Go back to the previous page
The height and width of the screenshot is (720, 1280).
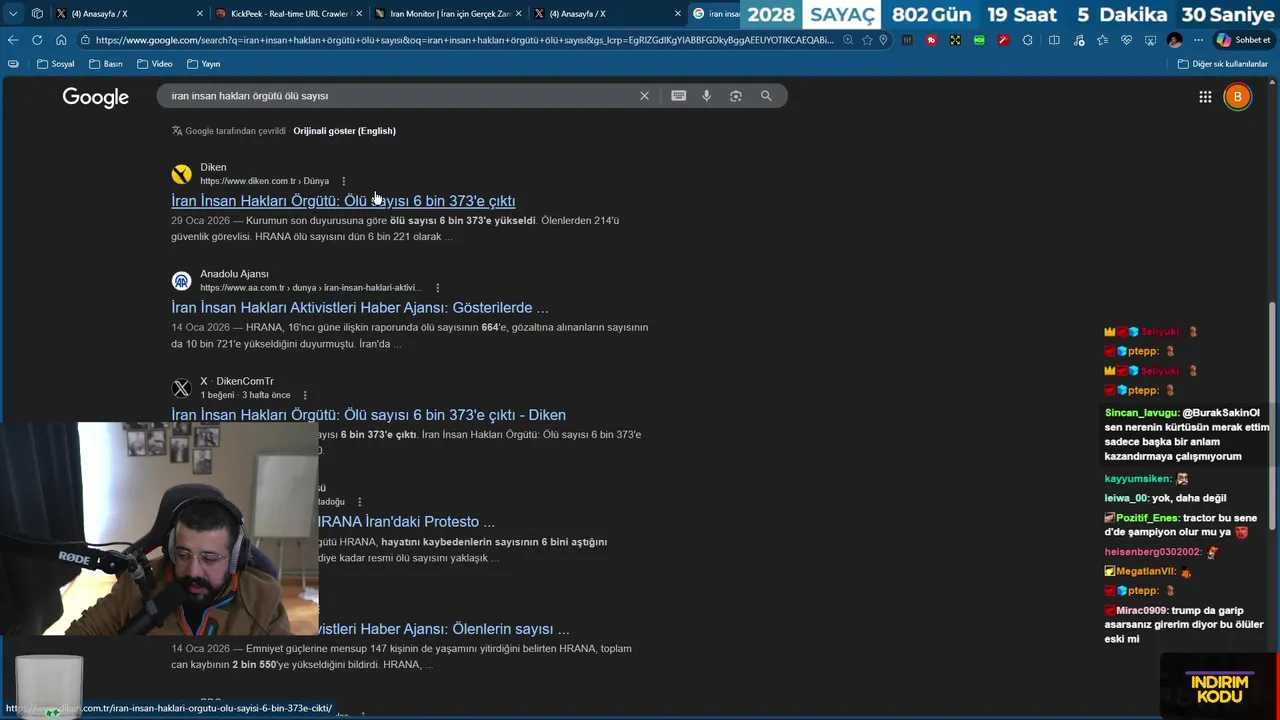click(13, 40)
